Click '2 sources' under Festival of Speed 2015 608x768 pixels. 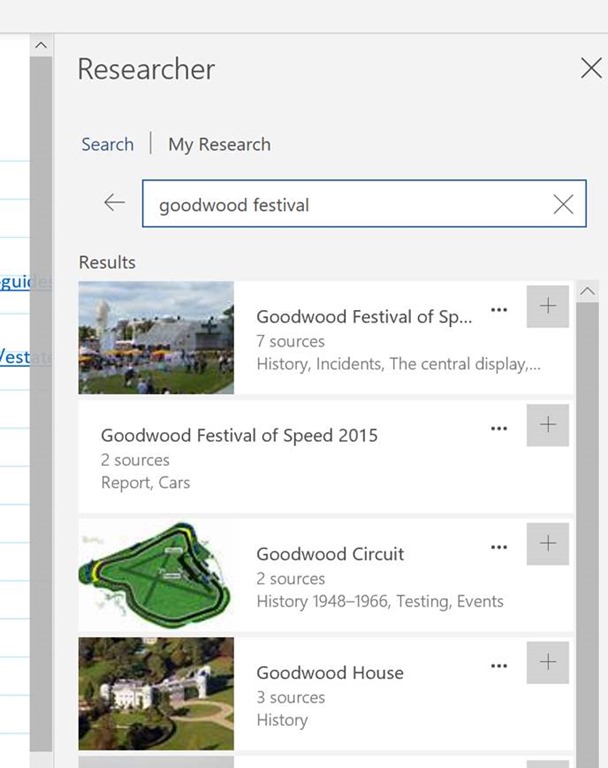(135, 460)
